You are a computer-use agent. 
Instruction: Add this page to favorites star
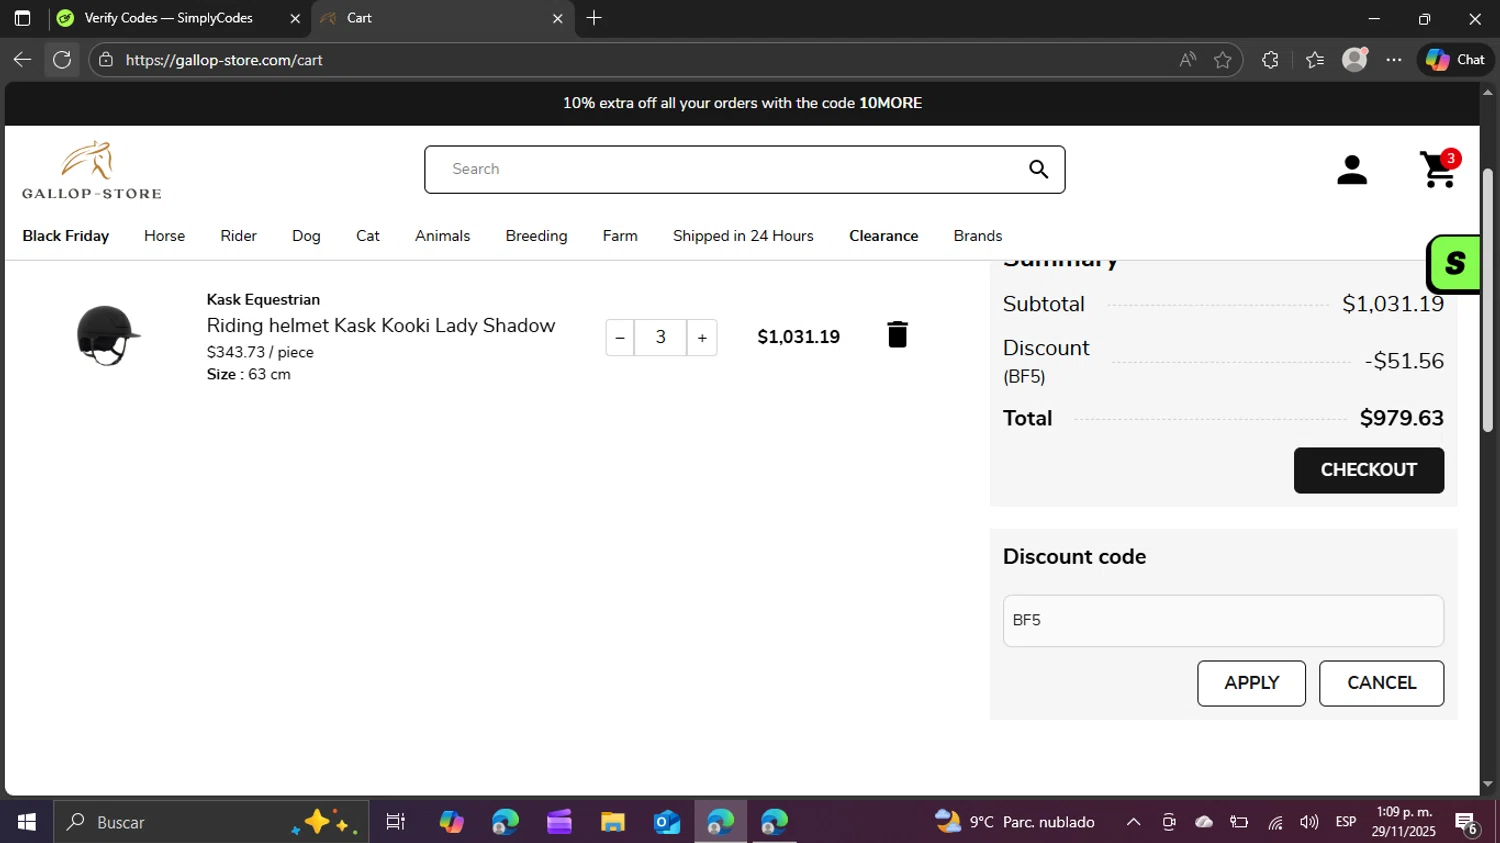pos(1222,60)
